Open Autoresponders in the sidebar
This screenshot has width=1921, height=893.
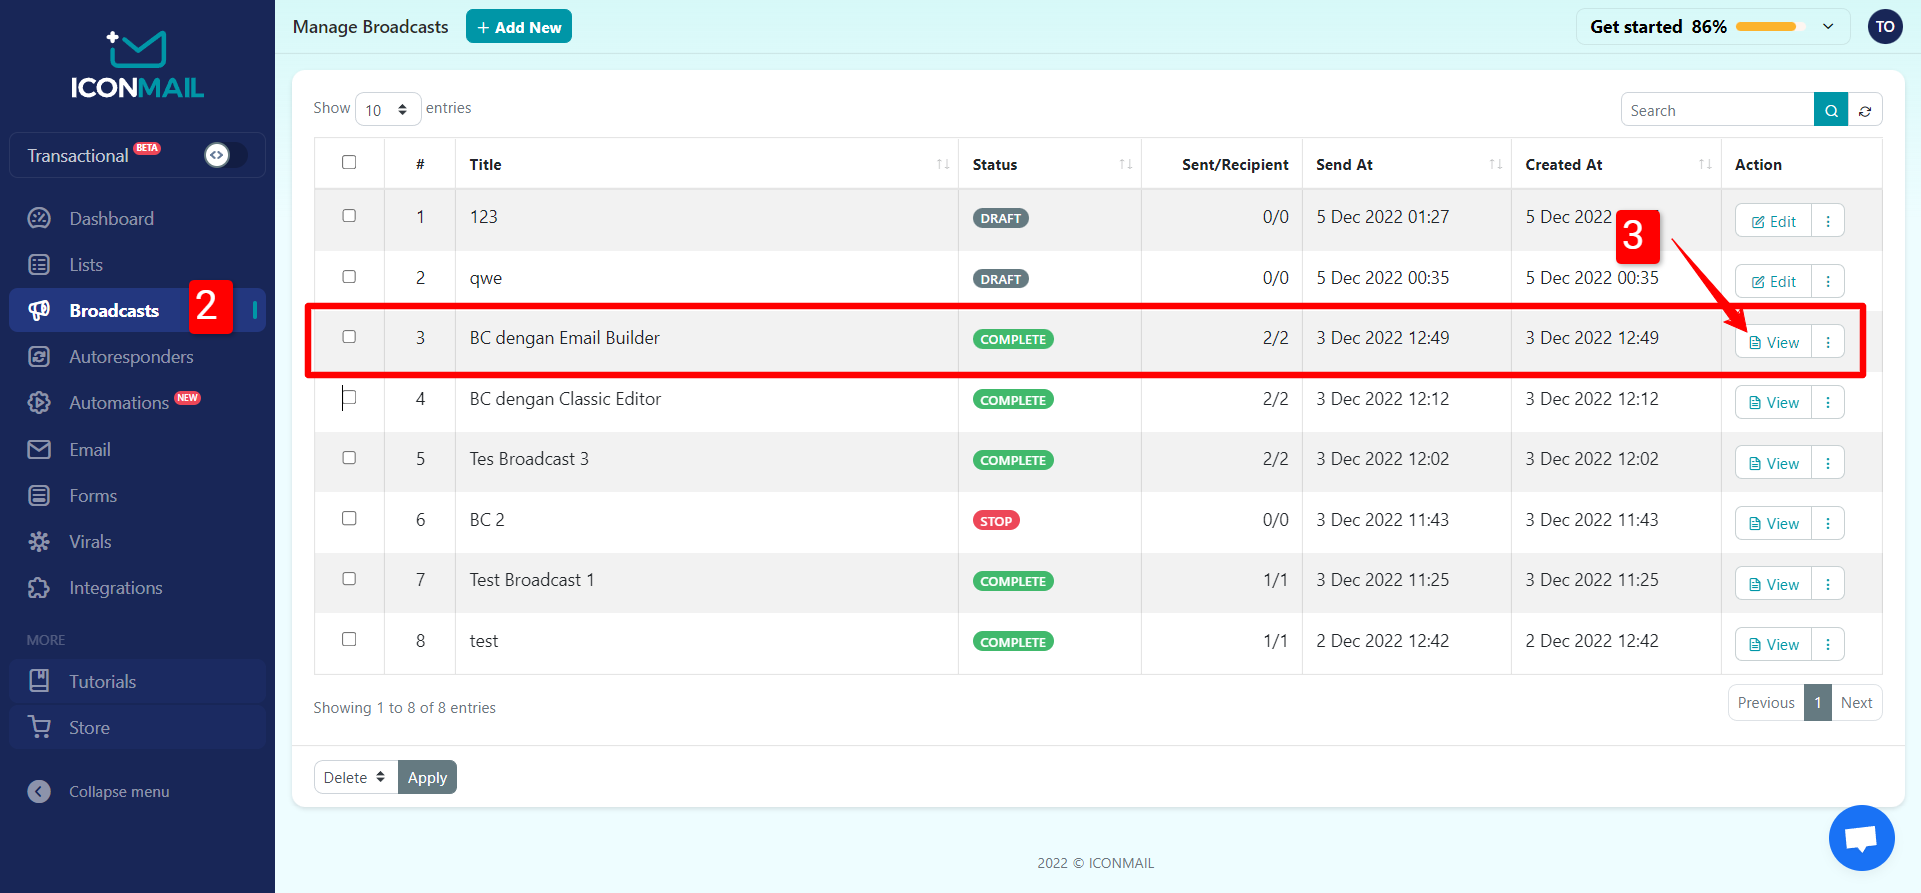(131, 357)
